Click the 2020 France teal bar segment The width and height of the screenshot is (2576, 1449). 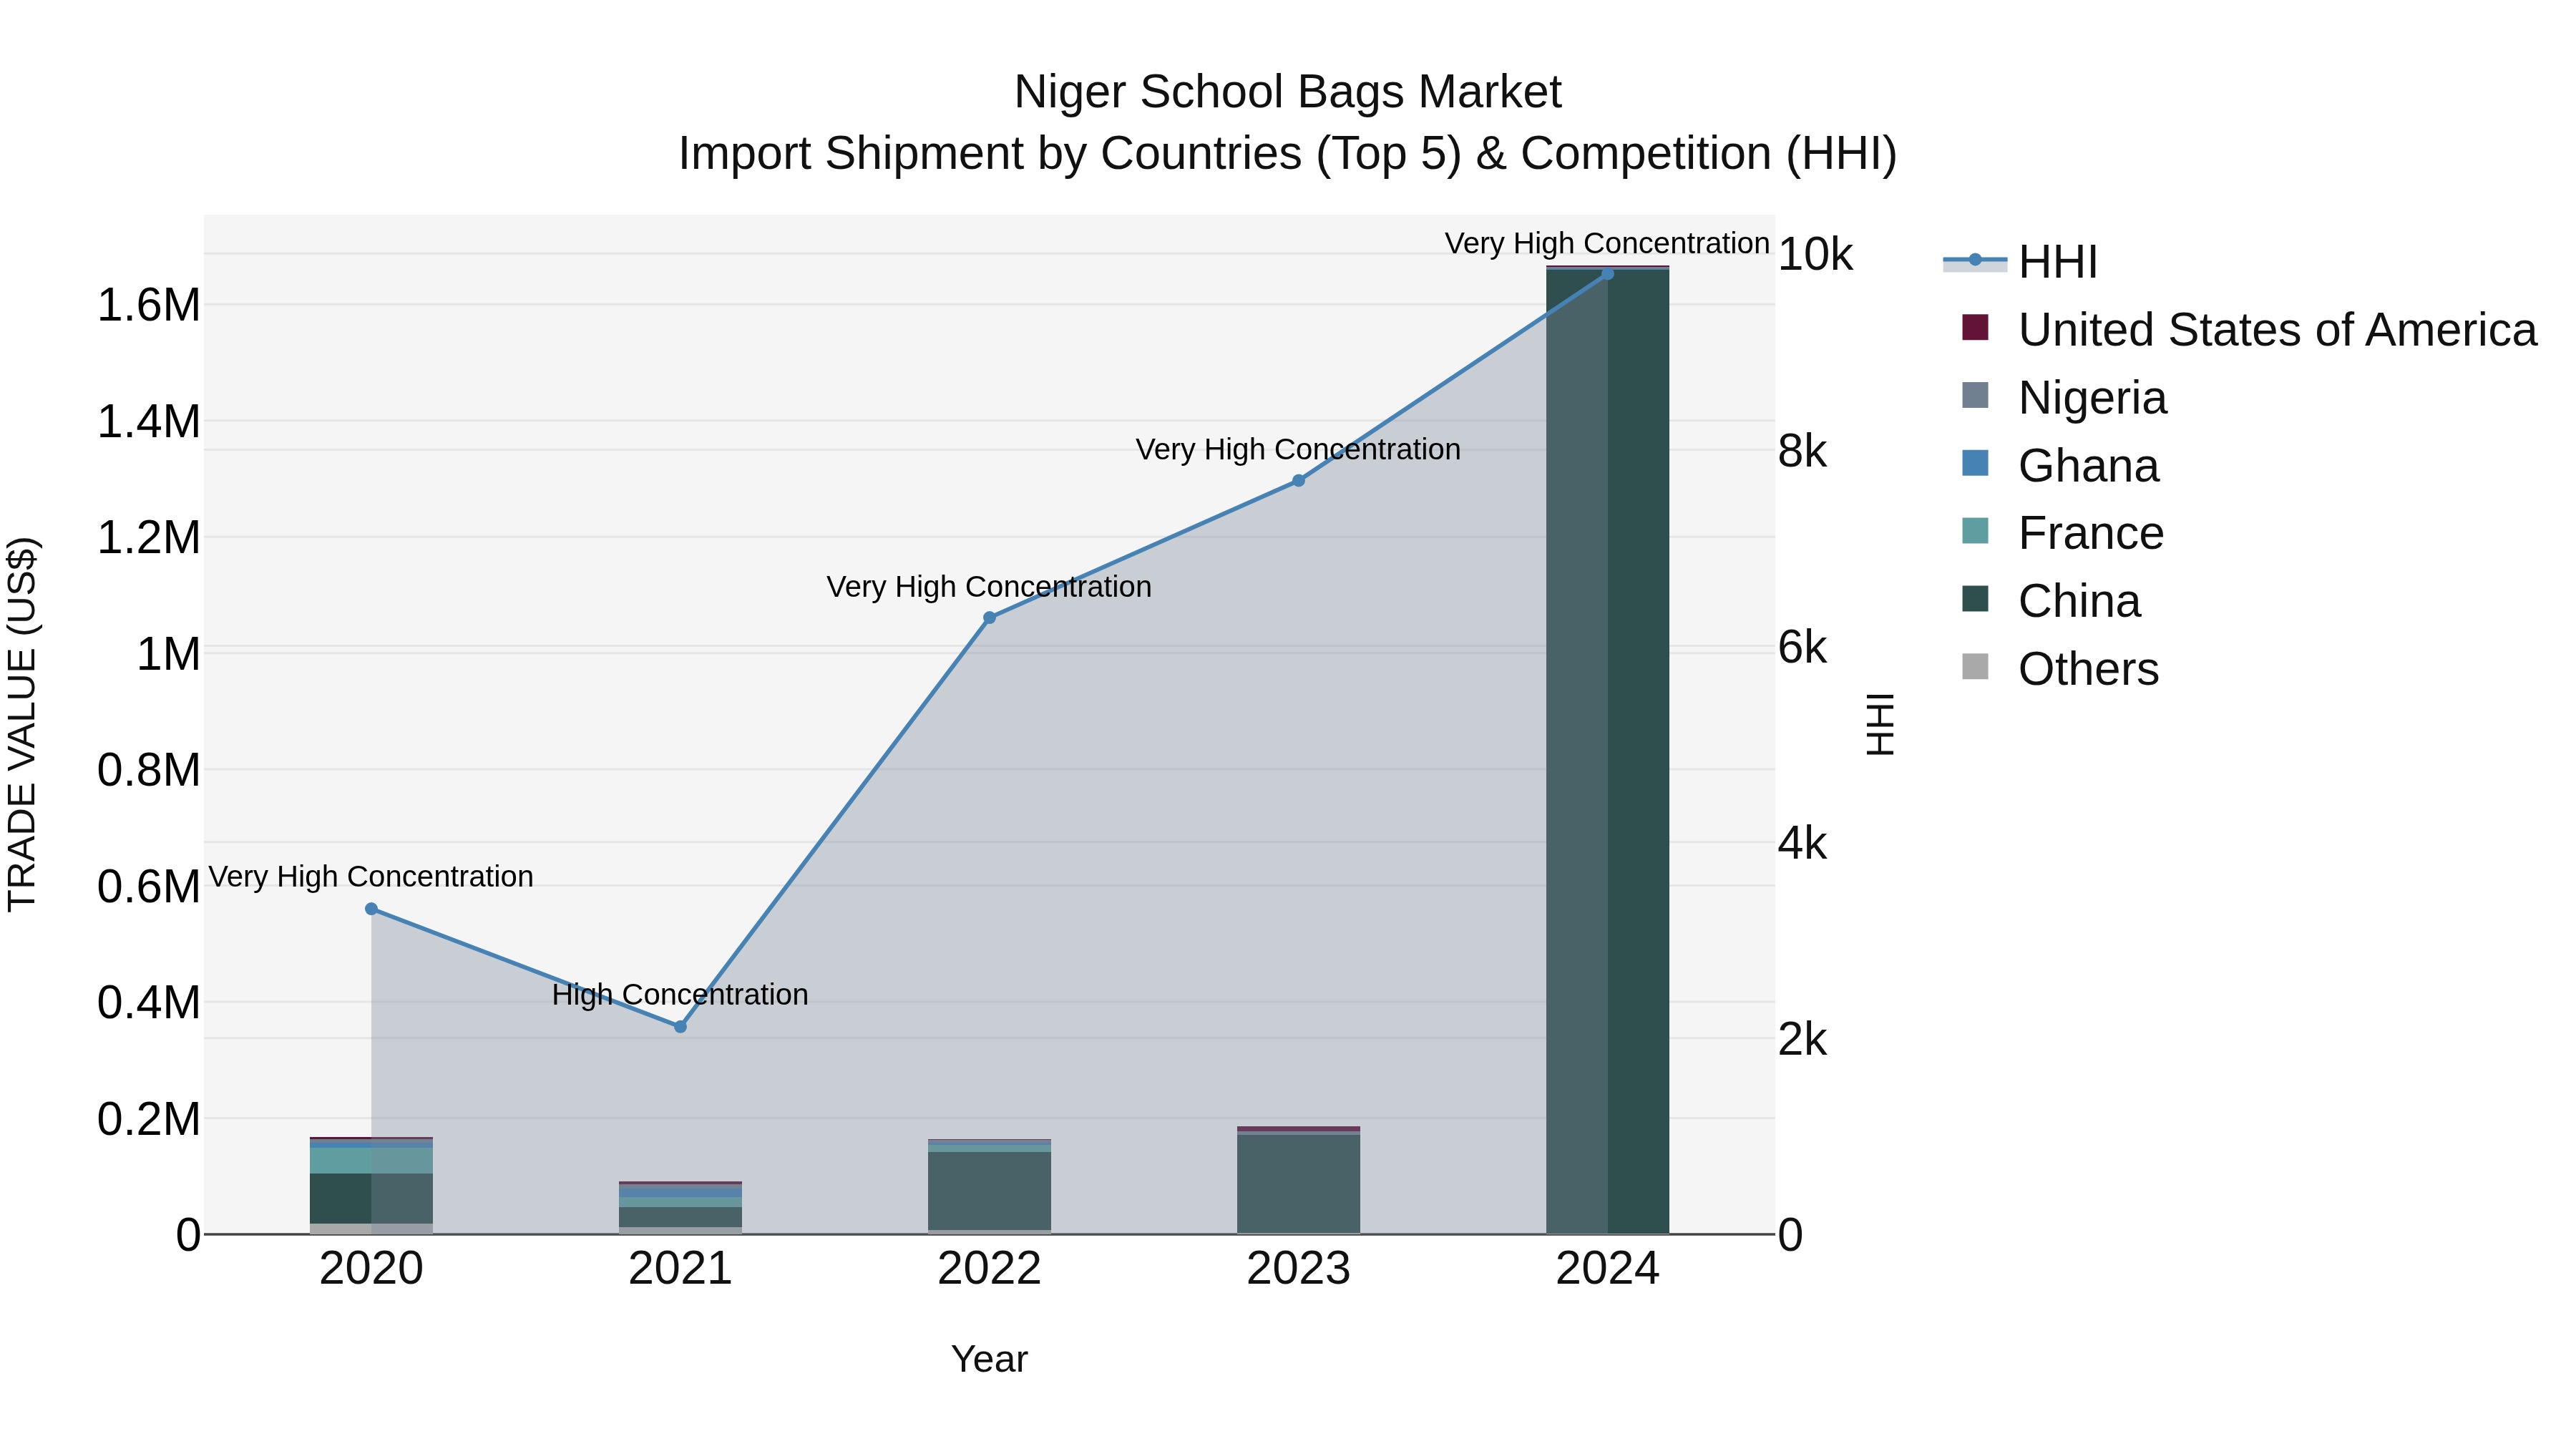371,1160
